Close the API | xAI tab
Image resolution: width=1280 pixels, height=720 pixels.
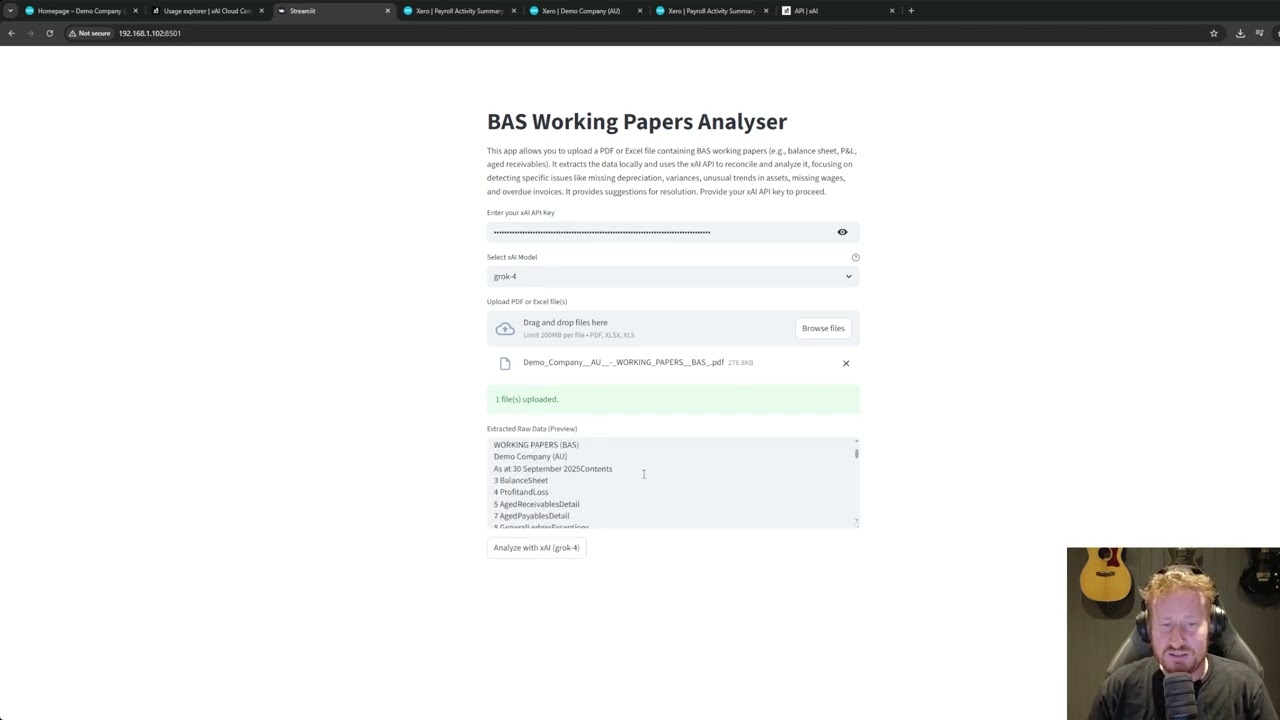point(892,11)
